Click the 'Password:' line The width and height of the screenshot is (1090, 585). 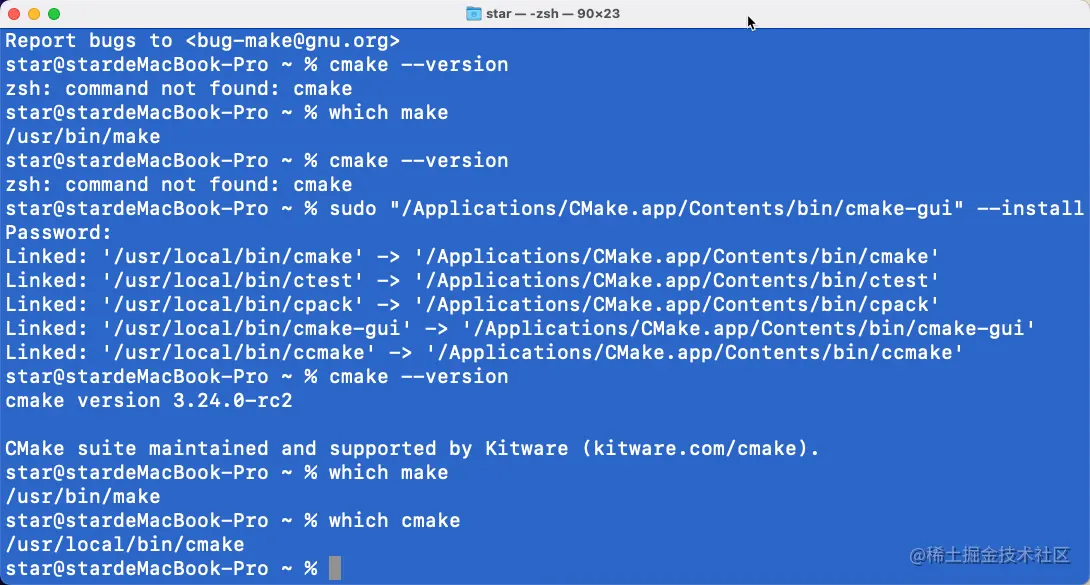click(58, 233)
